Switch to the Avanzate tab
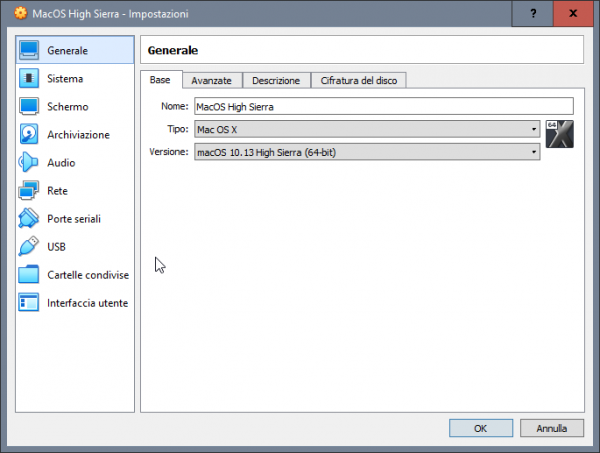Viewport: 600px width, 453px height. pyautogui.click(x=212, y=81)
